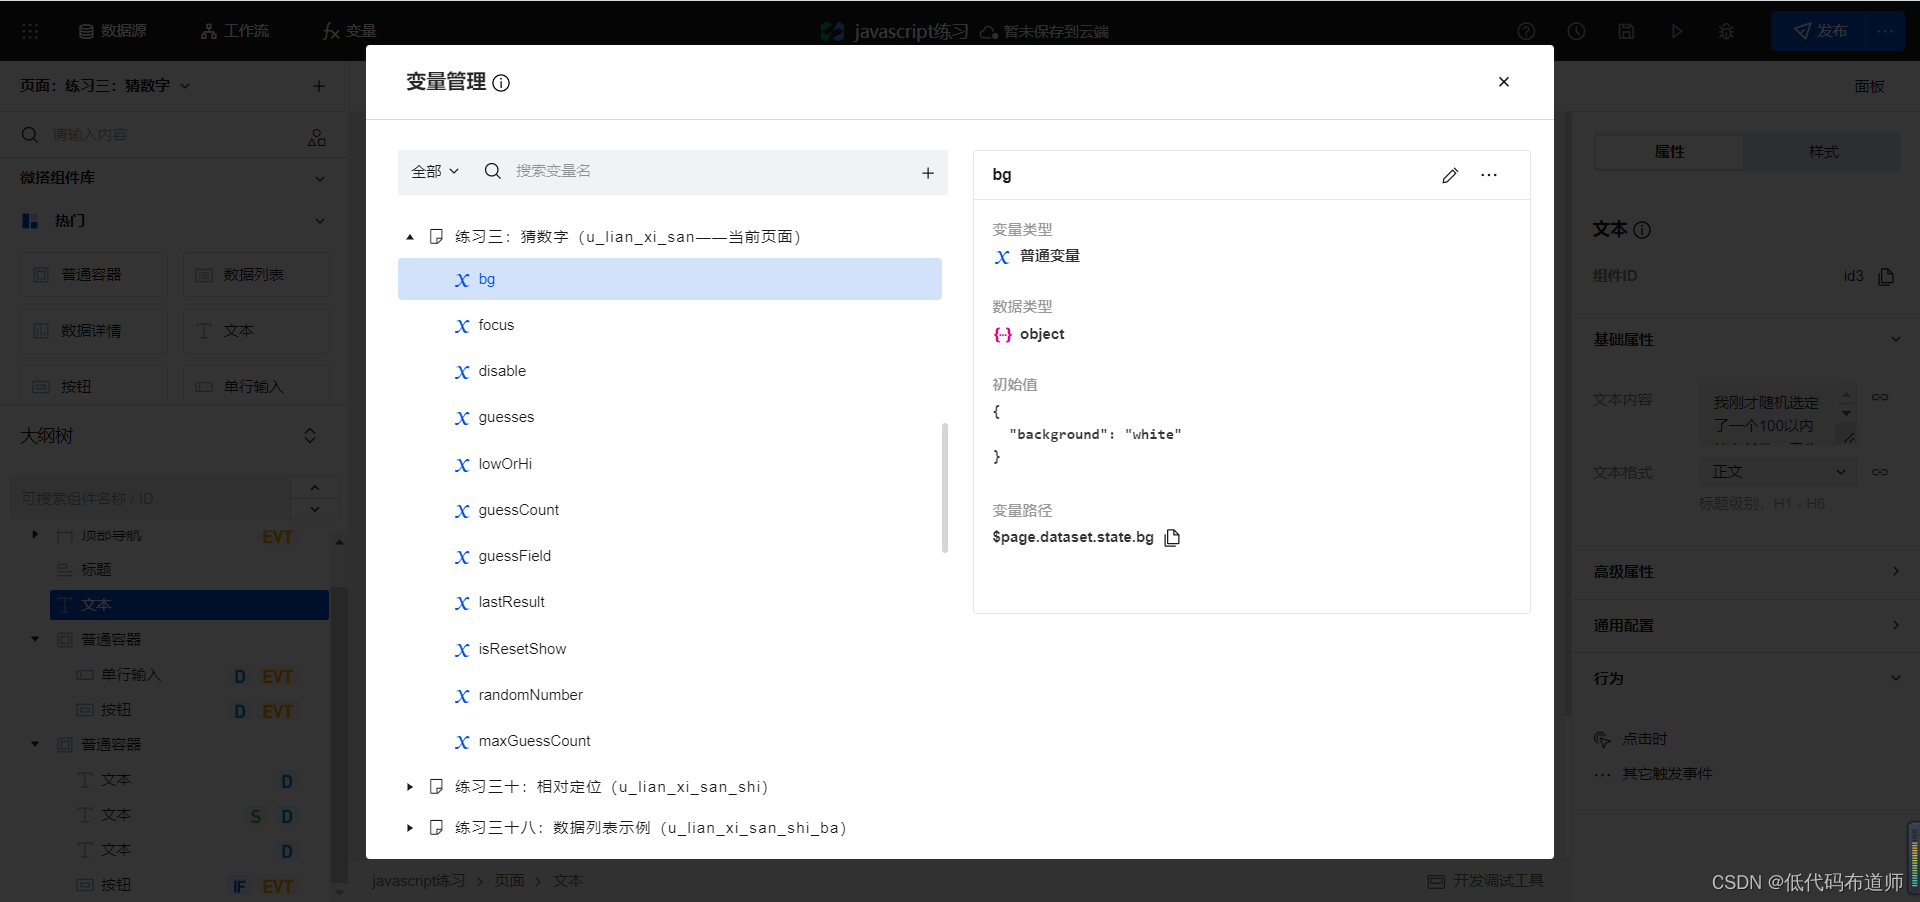1920x902 pixels.
Task: Add a new page with plus icon
Action: (319, 86)
